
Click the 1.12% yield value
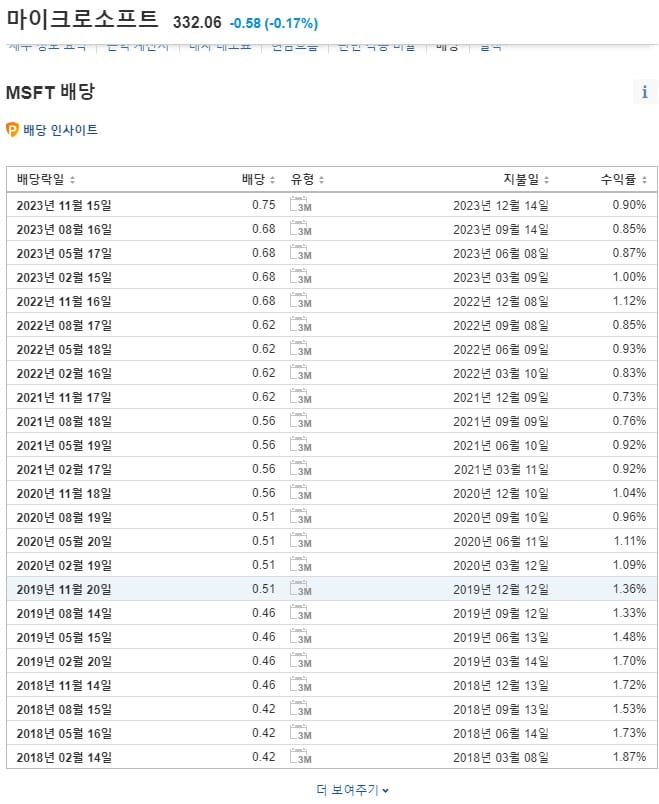629,301
